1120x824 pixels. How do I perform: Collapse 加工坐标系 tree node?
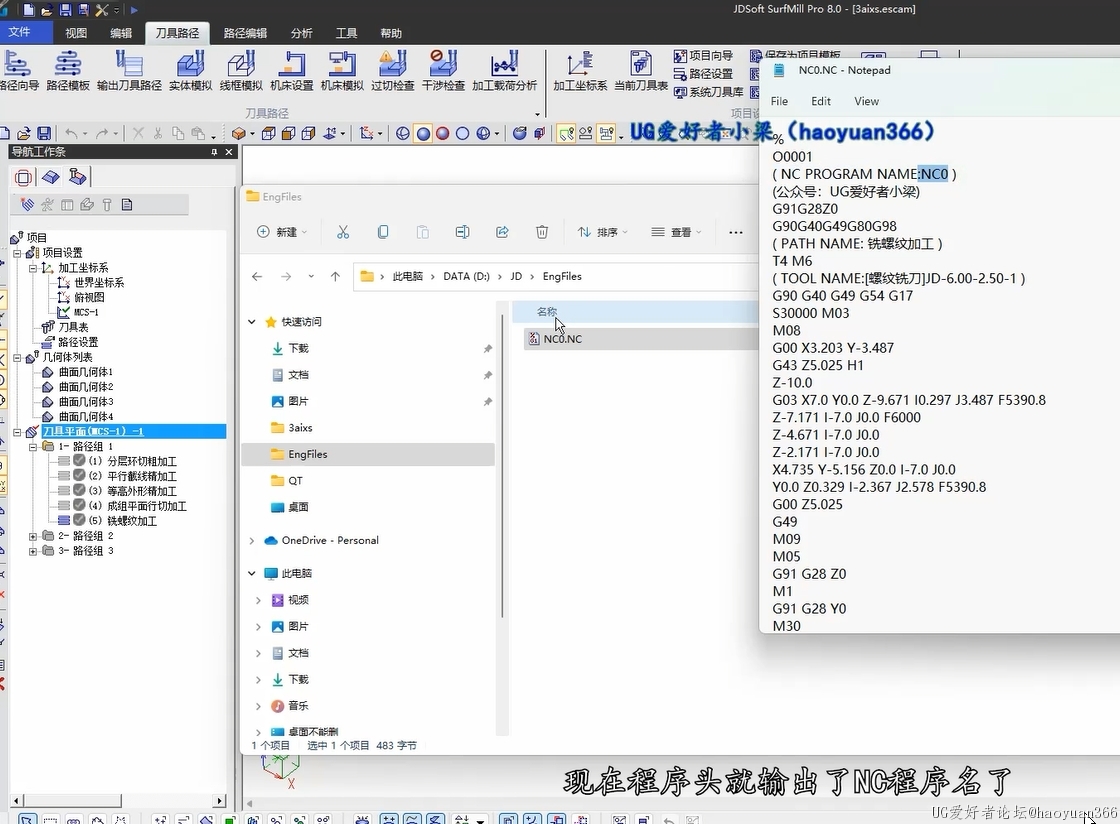tap(33, 268)
